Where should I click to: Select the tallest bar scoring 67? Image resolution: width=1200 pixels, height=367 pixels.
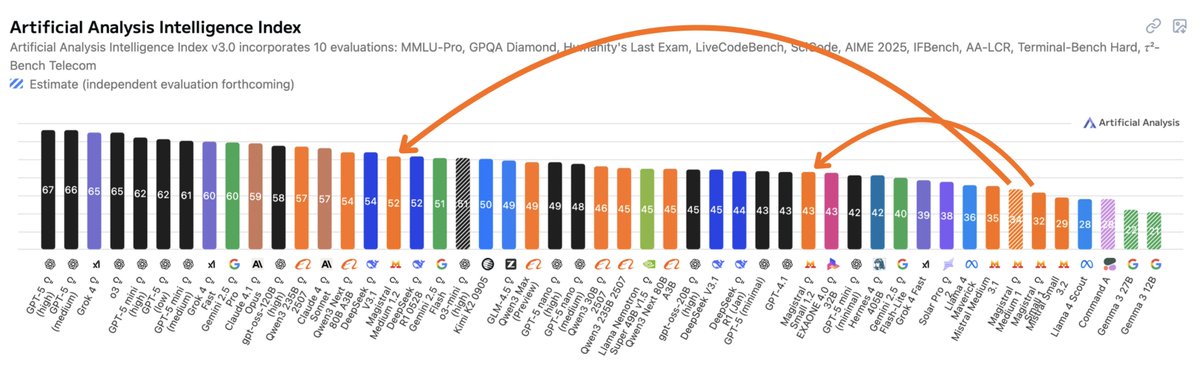coord(47,189)
